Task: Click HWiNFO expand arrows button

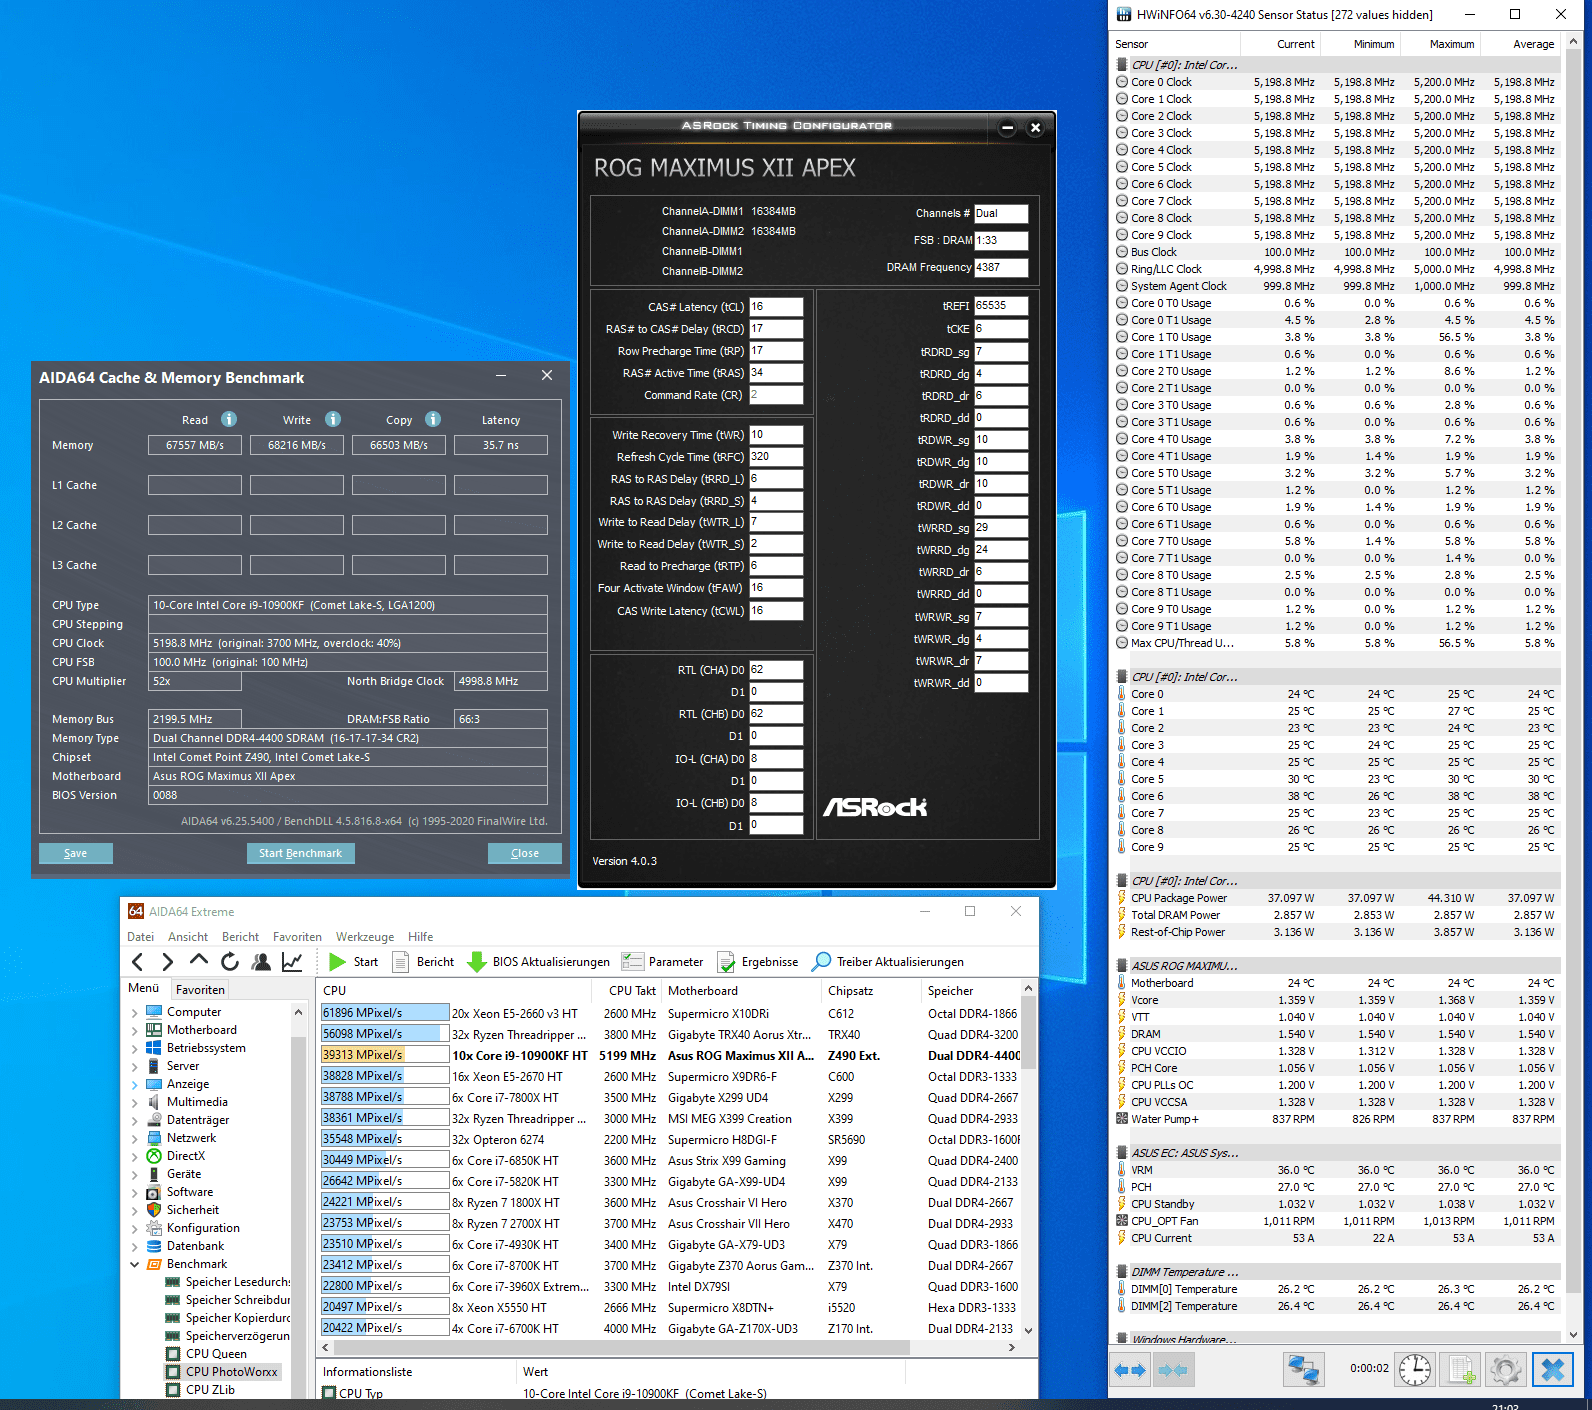Action: 1129,1370
